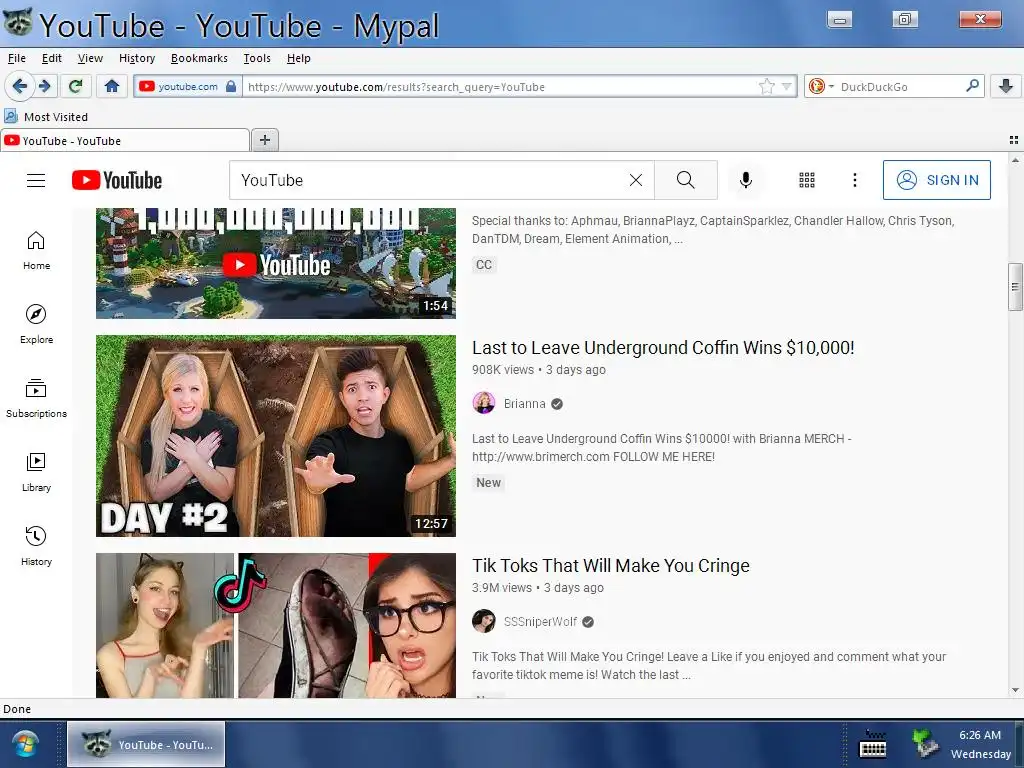Open the Tik Toks cringe video thumbnail

(276, 625)
